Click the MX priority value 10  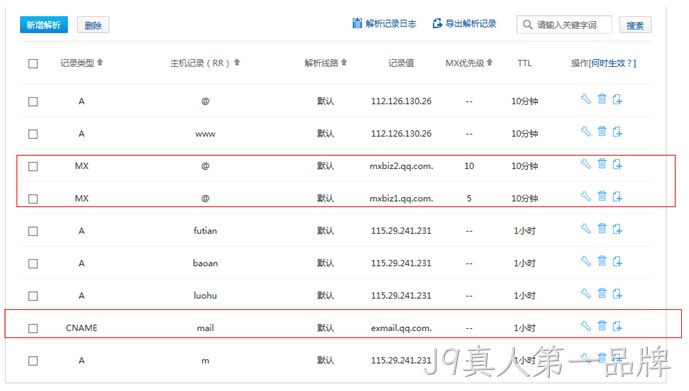click(x=469, y=166)
